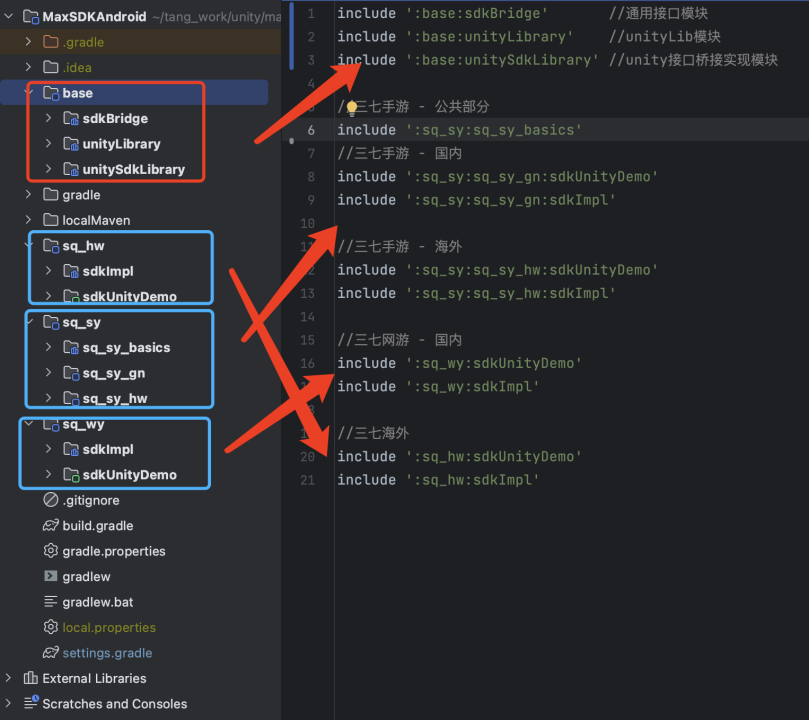Viewport: 809px width, 720px height.
Task: Click the gradle folder icon
Action: (x=51, y=194)
